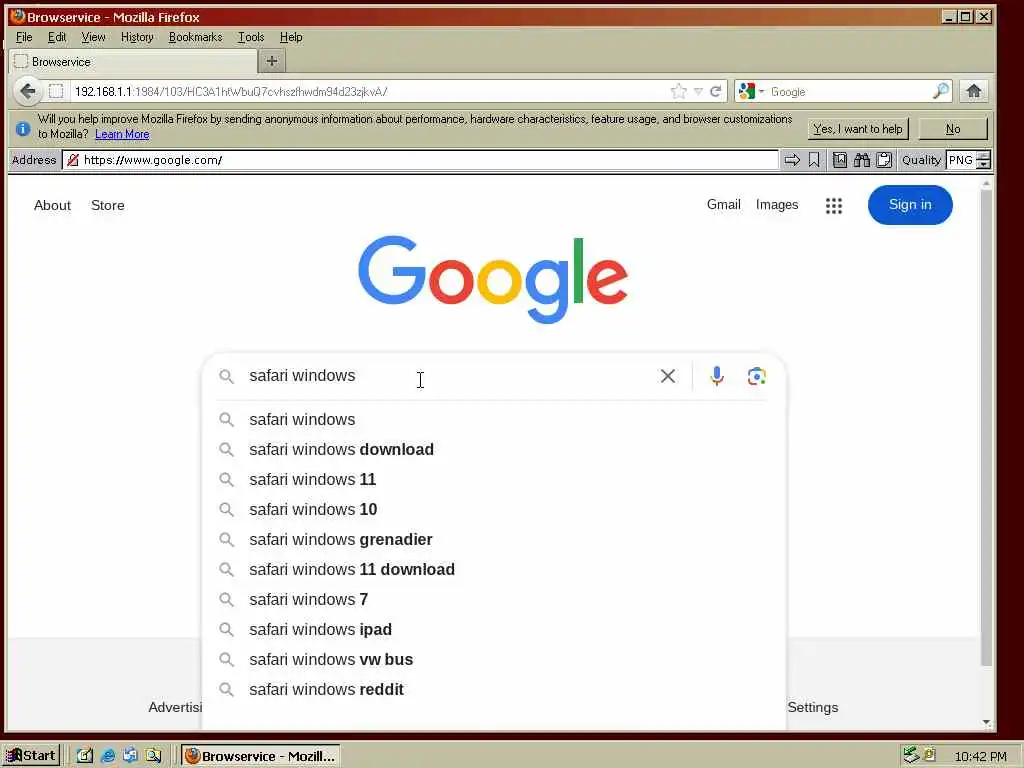
Task: Select suggestion safari windows 10
Action: point(494,509)
